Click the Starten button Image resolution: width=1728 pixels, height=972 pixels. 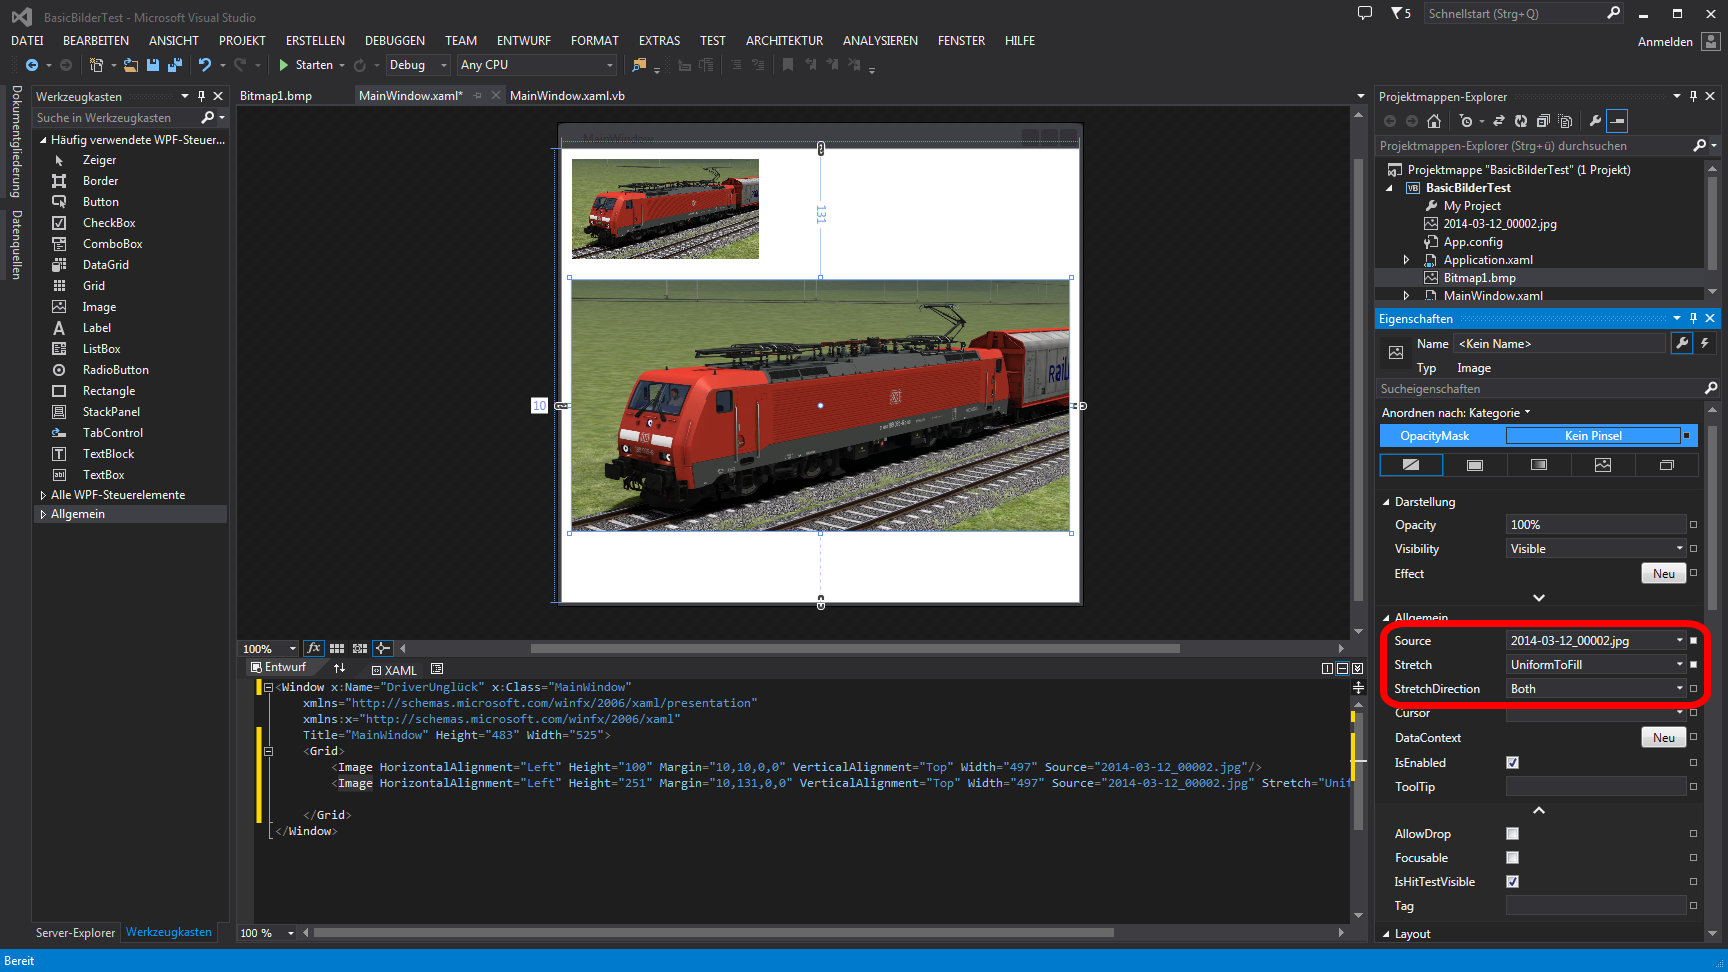click(x=305, y=65)
